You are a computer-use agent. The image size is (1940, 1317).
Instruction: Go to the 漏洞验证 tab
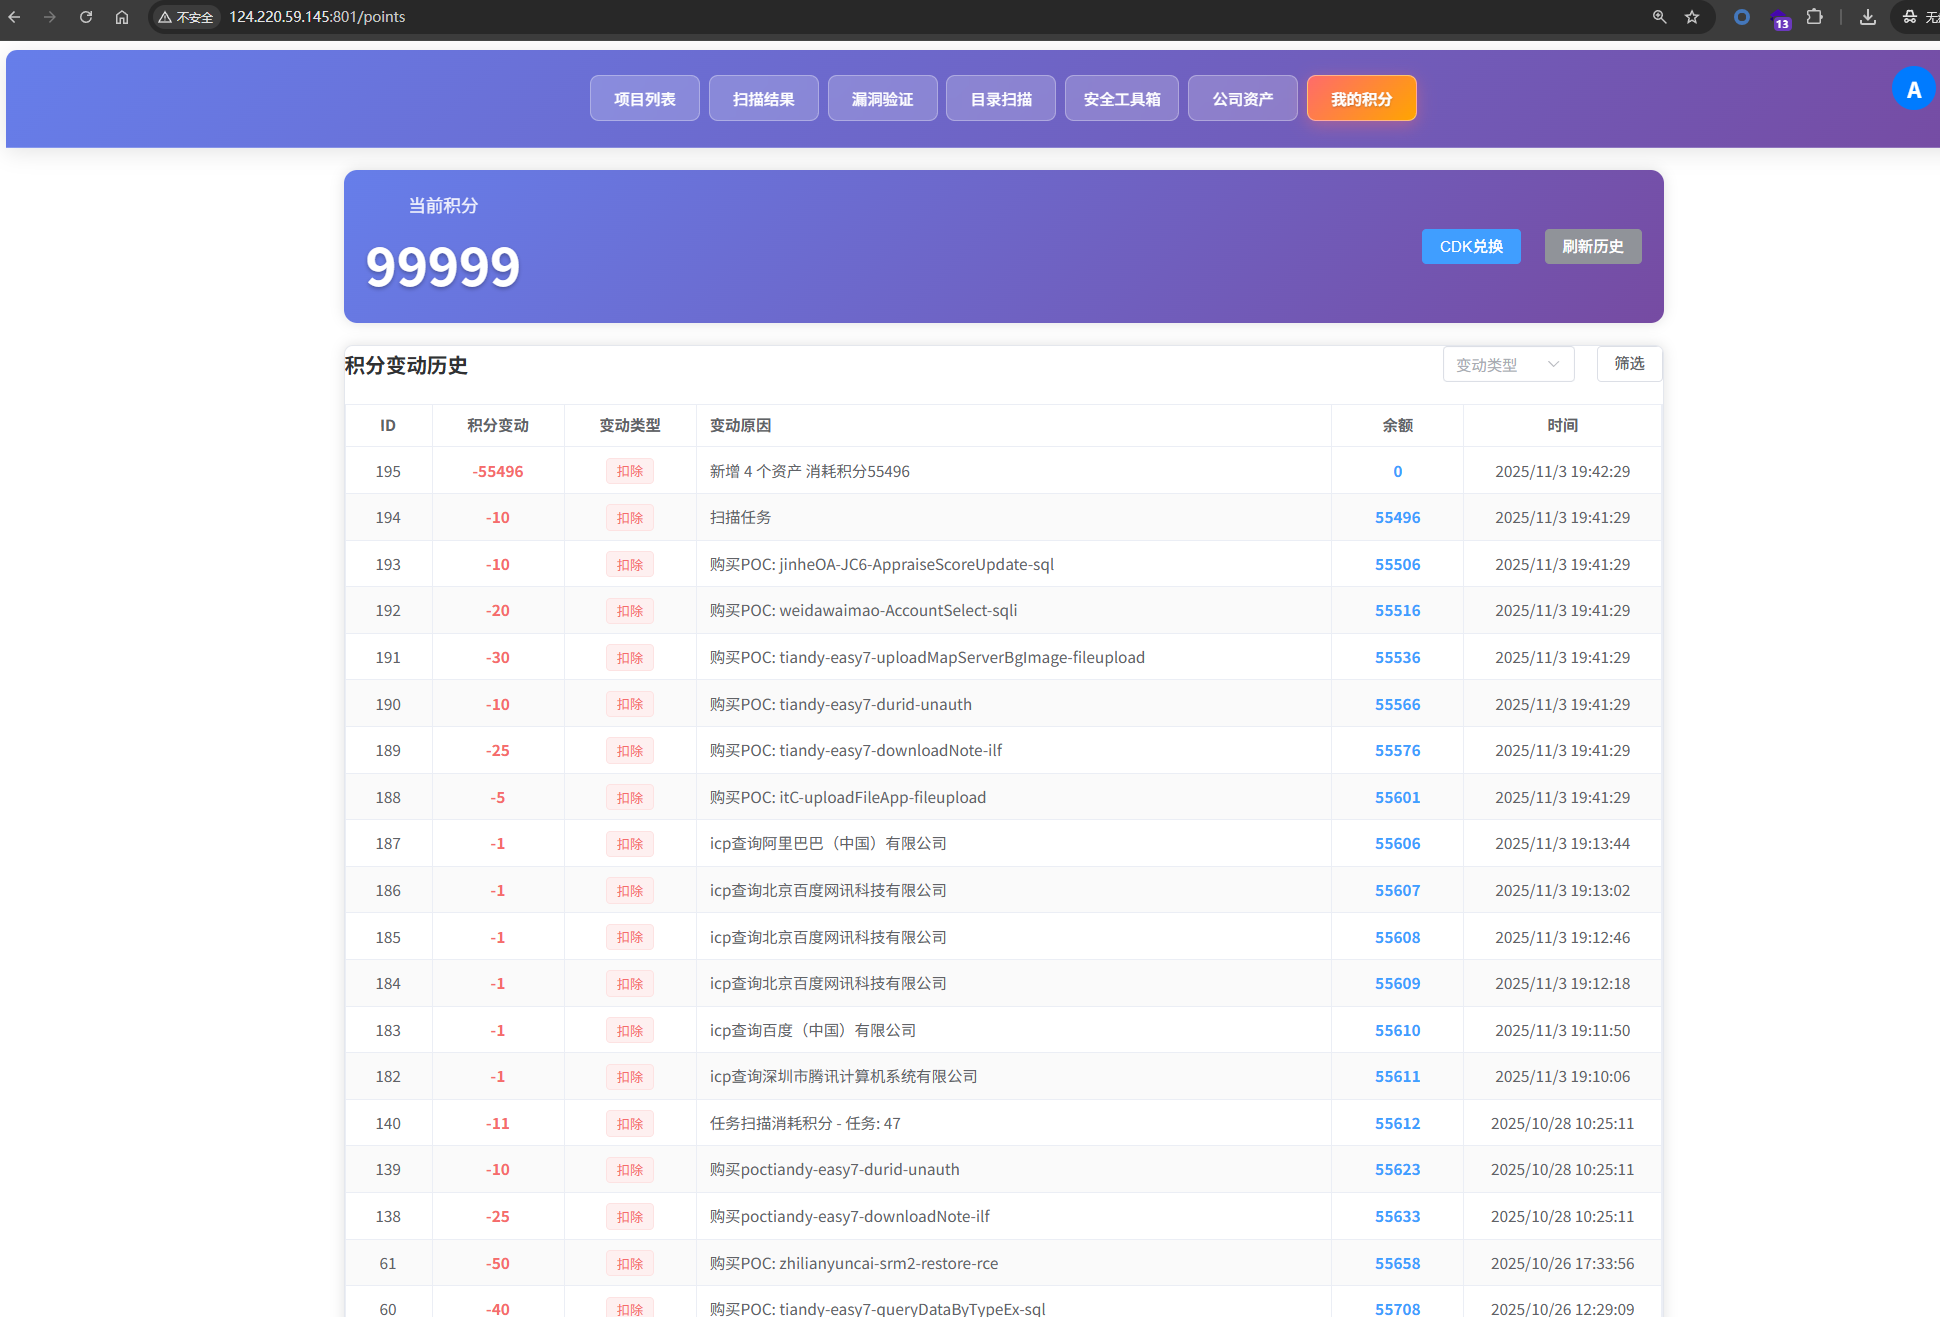883,99
